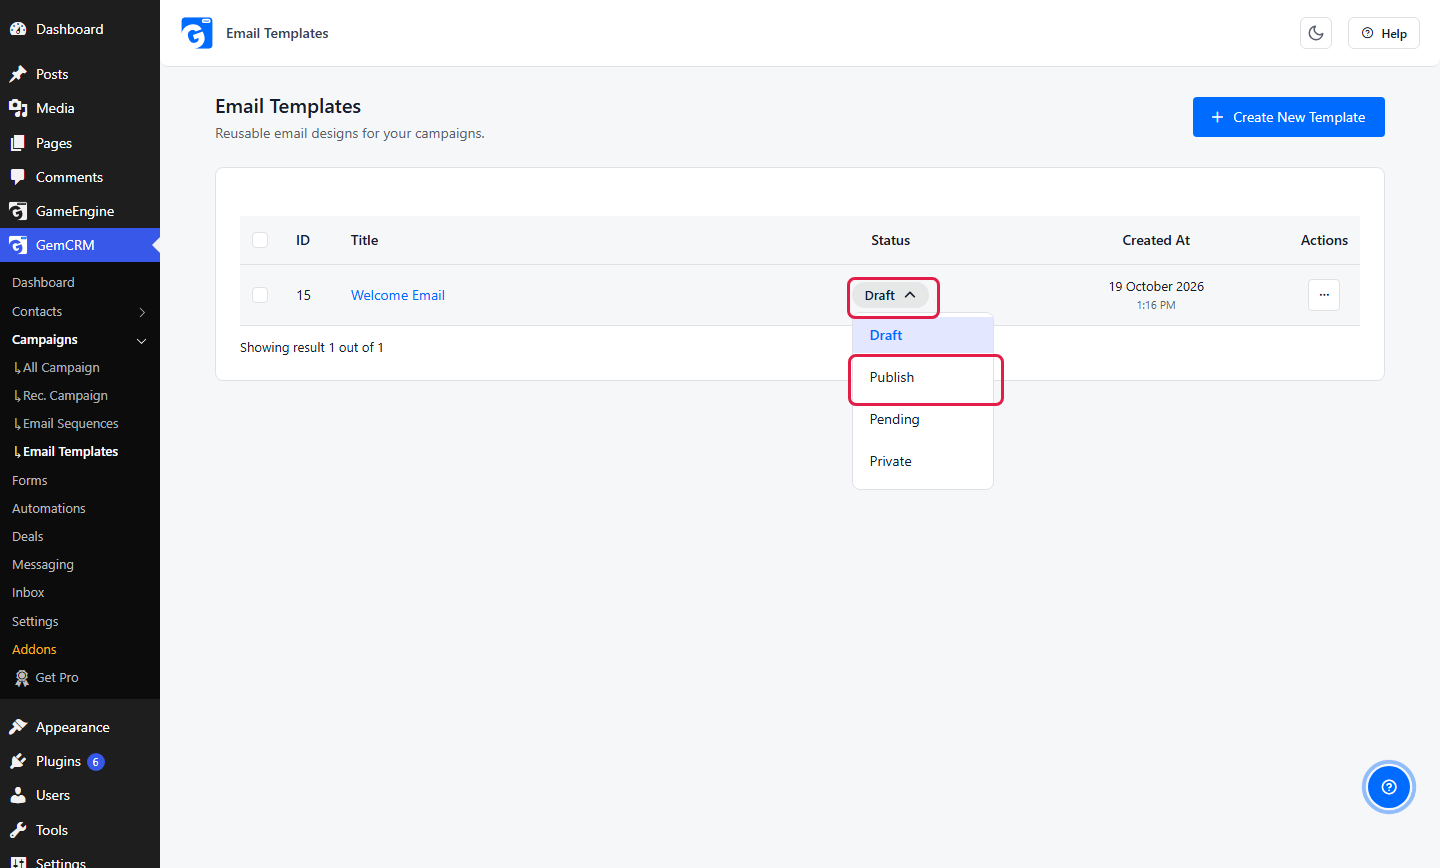Choose Private status option
The image size is (1440, 868).
pos(923,461)
